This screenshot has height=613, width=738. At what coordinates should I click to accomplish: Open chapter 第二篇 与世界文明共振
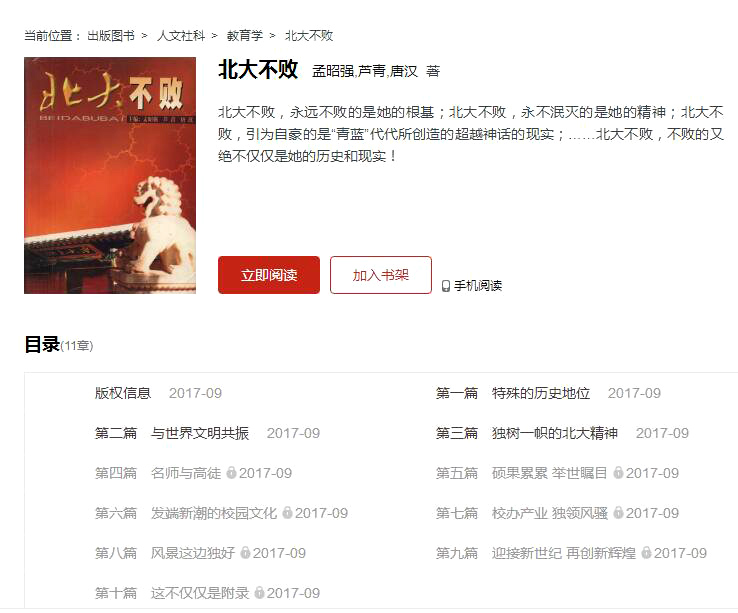point(172,433)
